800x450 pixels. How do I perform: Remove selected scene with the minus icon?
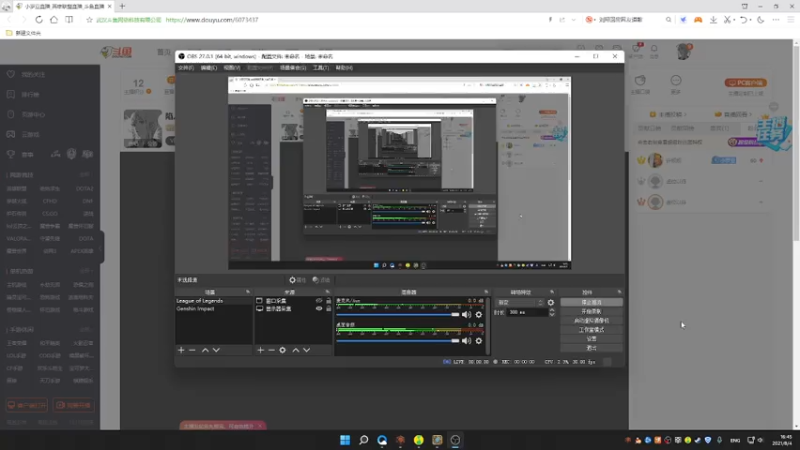click(192, 350)
